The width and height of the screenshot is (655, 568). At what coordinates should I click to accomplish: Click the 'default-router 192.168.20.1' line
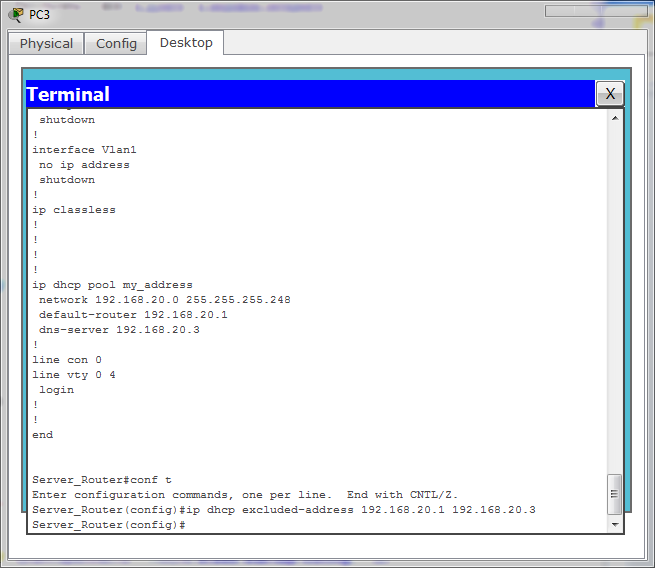133,315
